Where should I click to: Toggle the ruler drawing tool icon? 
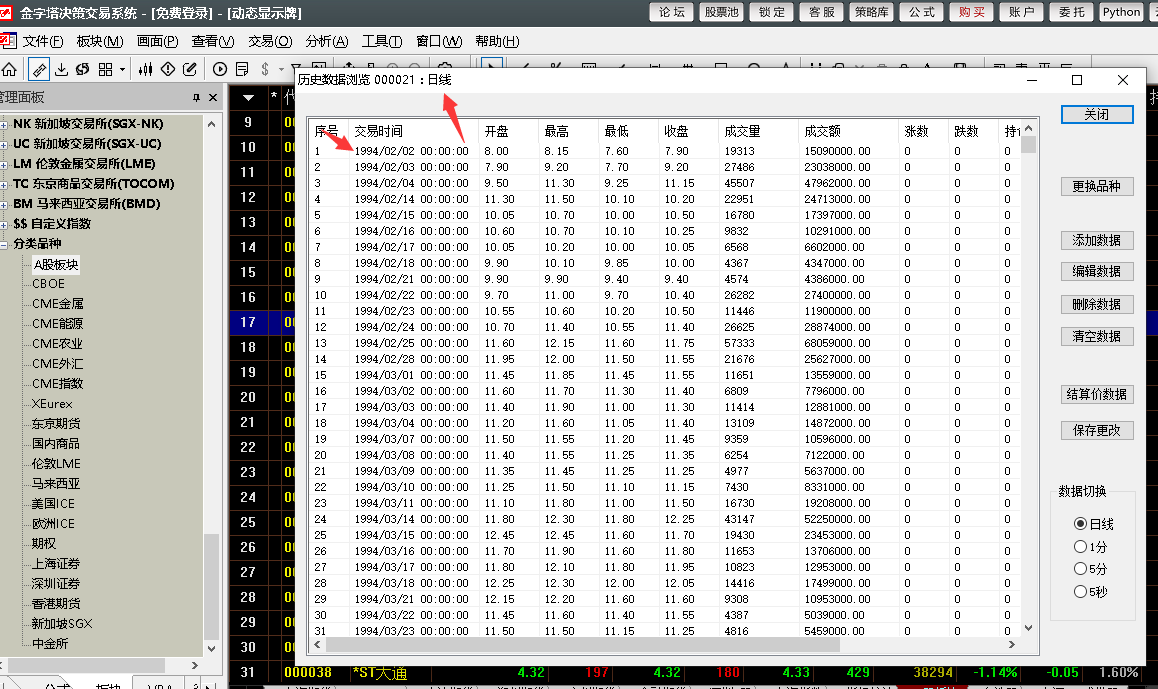click(38, 69)
